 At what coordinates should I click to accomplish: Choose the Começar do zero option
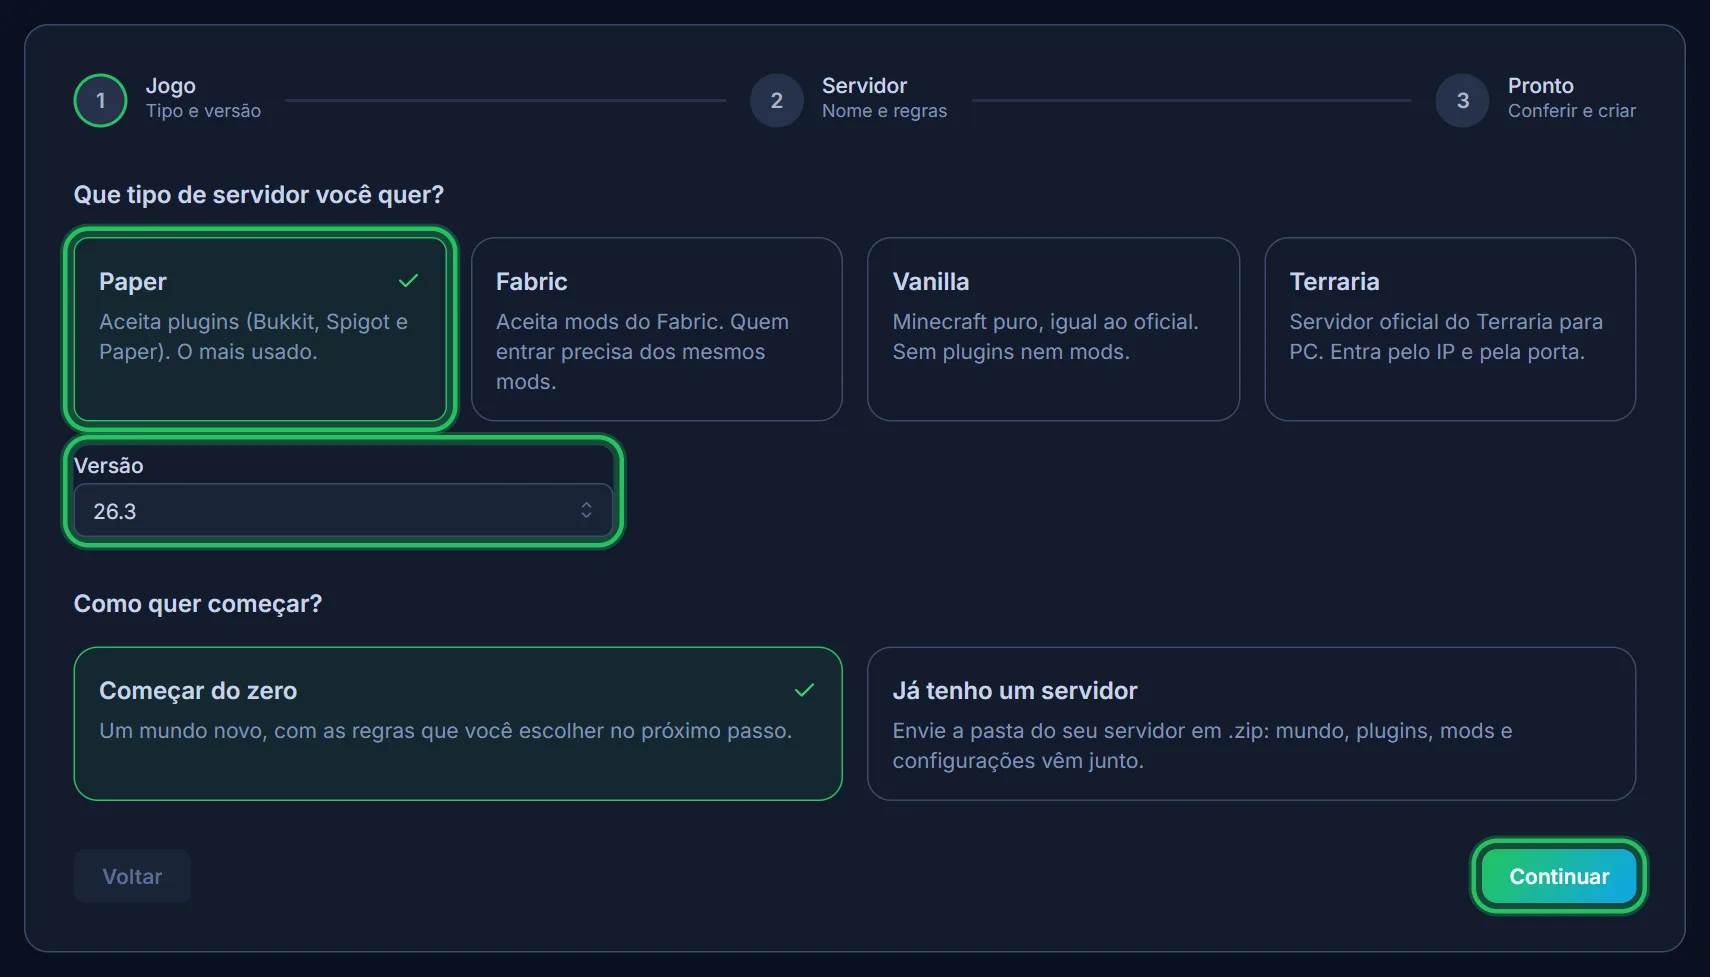(x=458, y=723)
